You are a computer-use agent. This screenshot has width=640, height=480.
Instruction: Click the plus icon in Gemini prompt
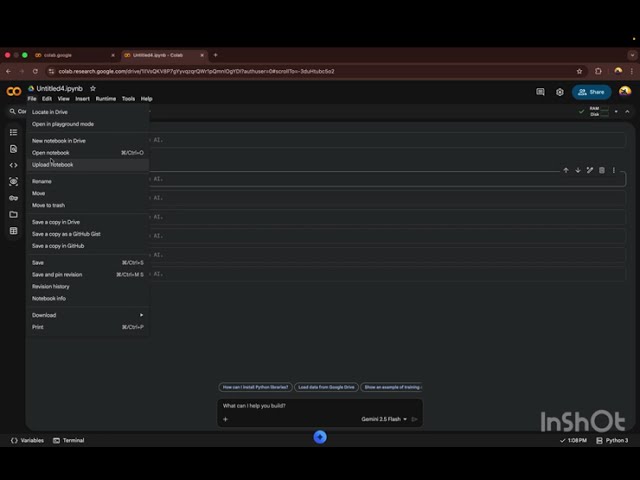pos(225,419)
